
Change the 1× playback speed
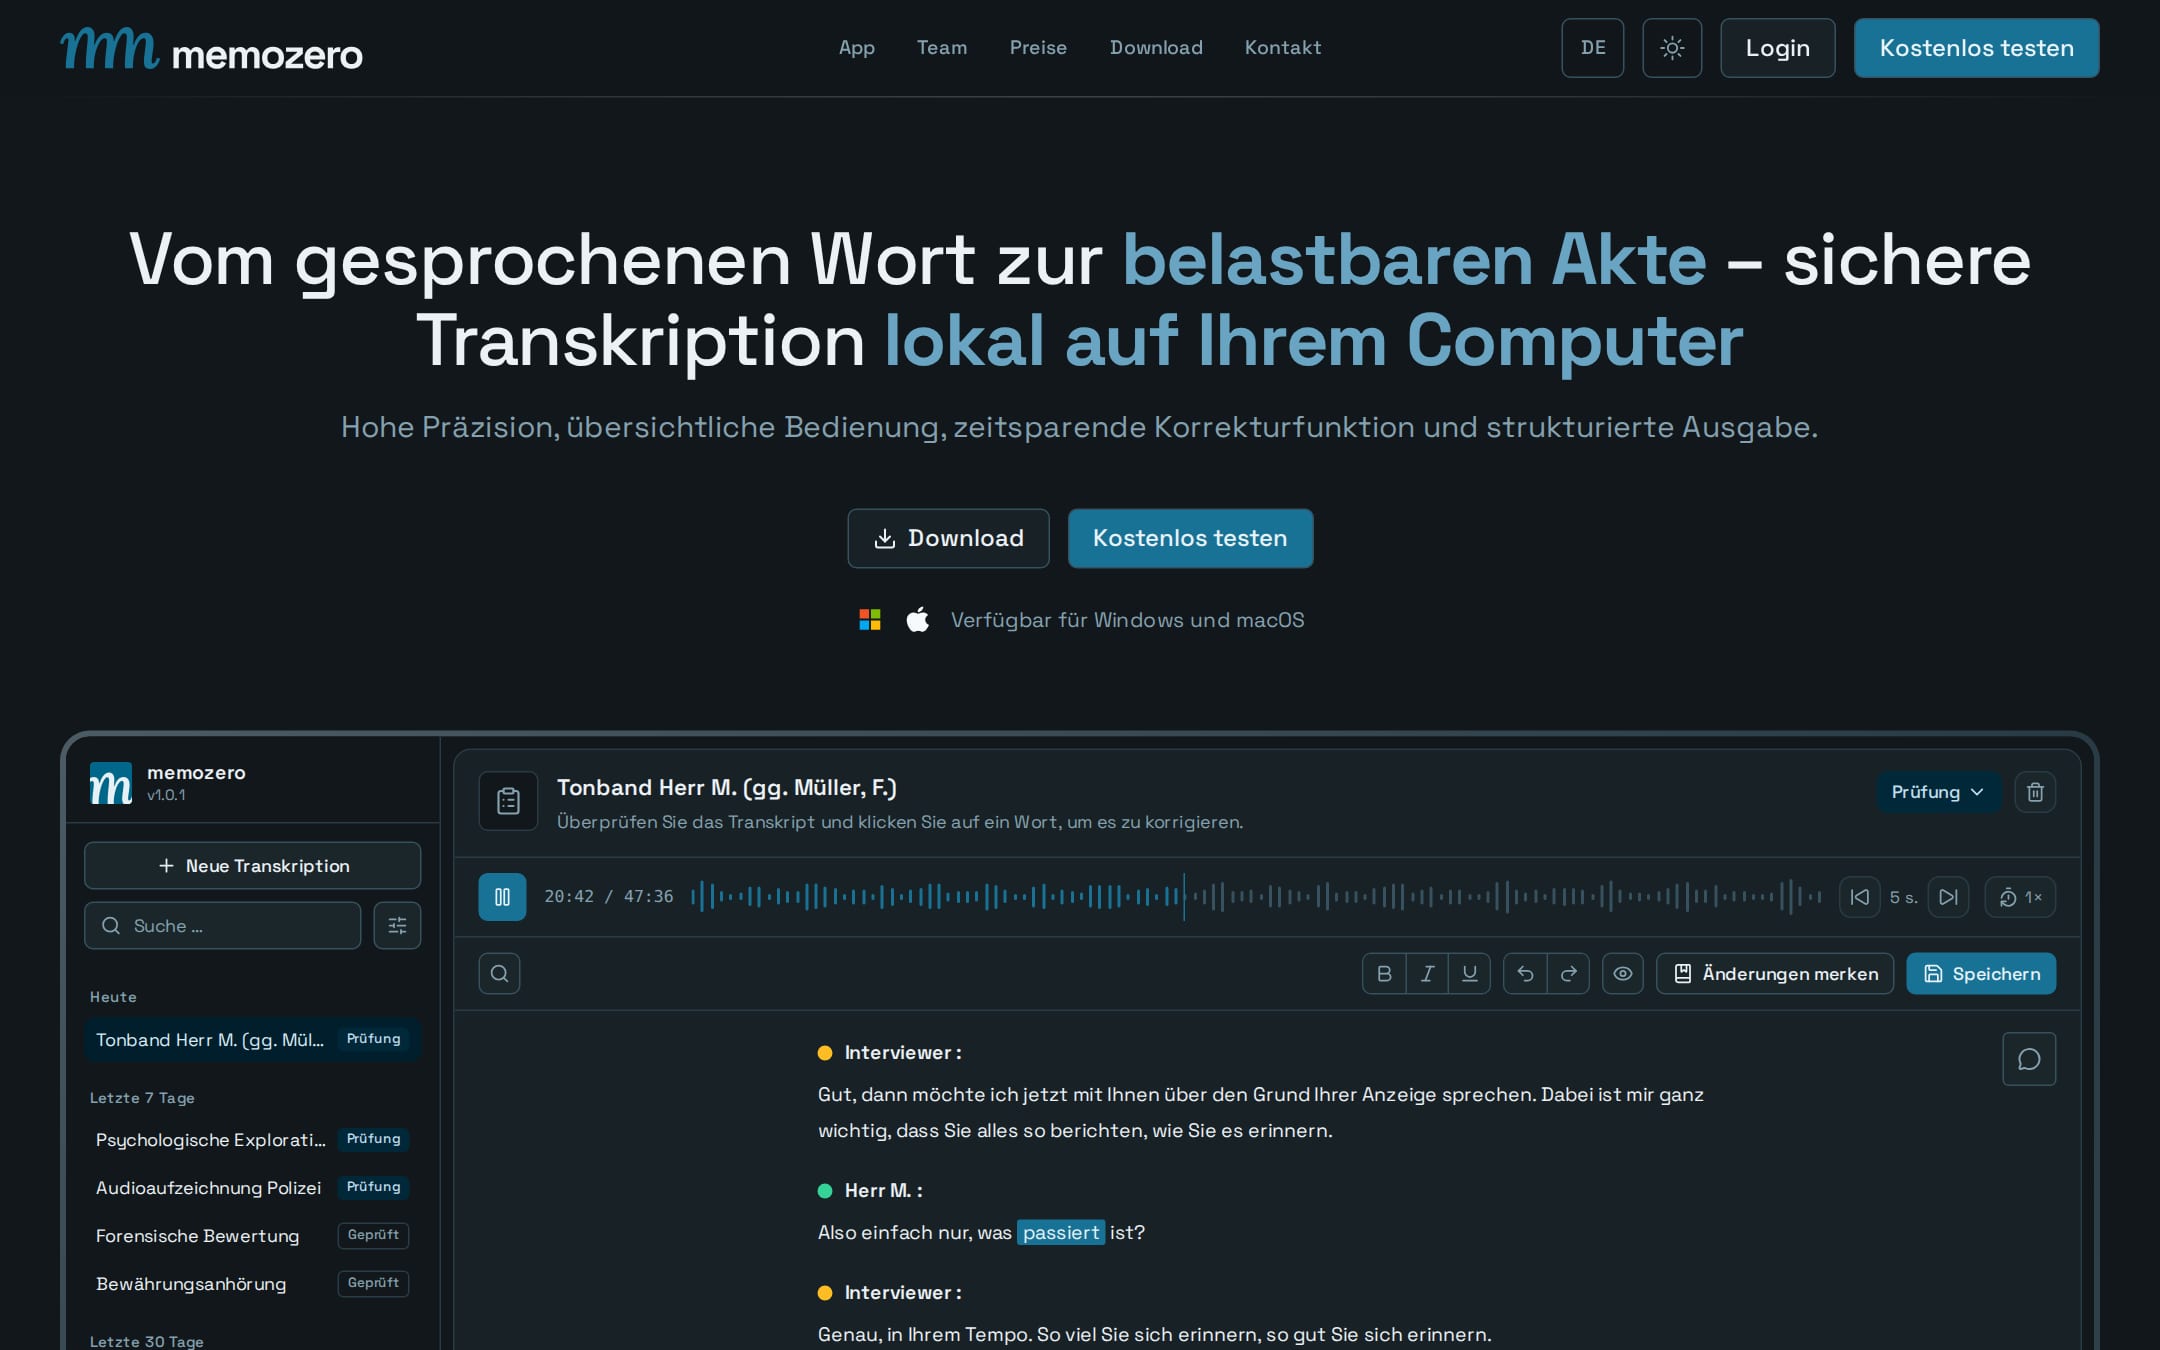click(x=2020, y=897)
